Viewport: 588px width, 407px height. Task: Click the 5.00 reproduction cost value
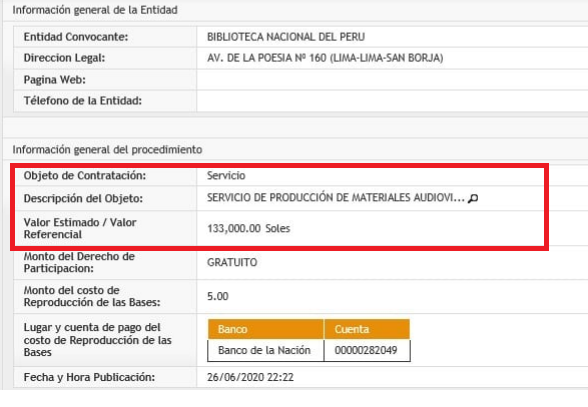tap(218, 296)
